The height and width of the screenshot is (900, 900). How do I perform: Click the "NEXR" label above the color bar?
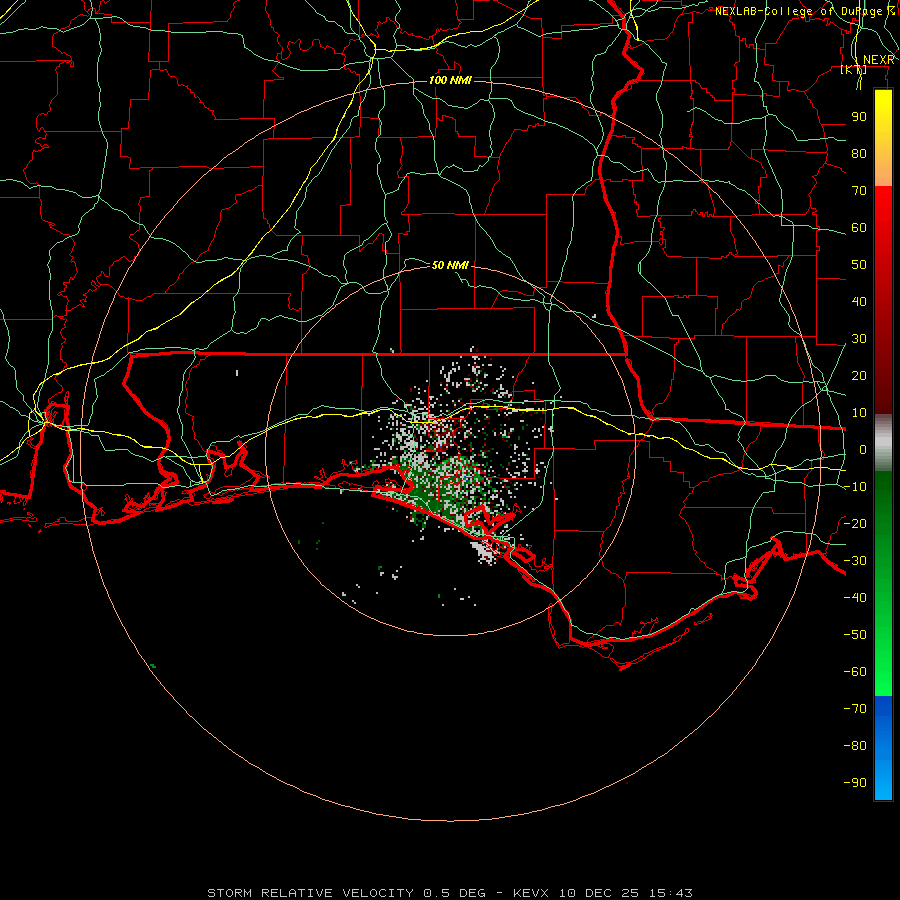(x=878, y=60)
